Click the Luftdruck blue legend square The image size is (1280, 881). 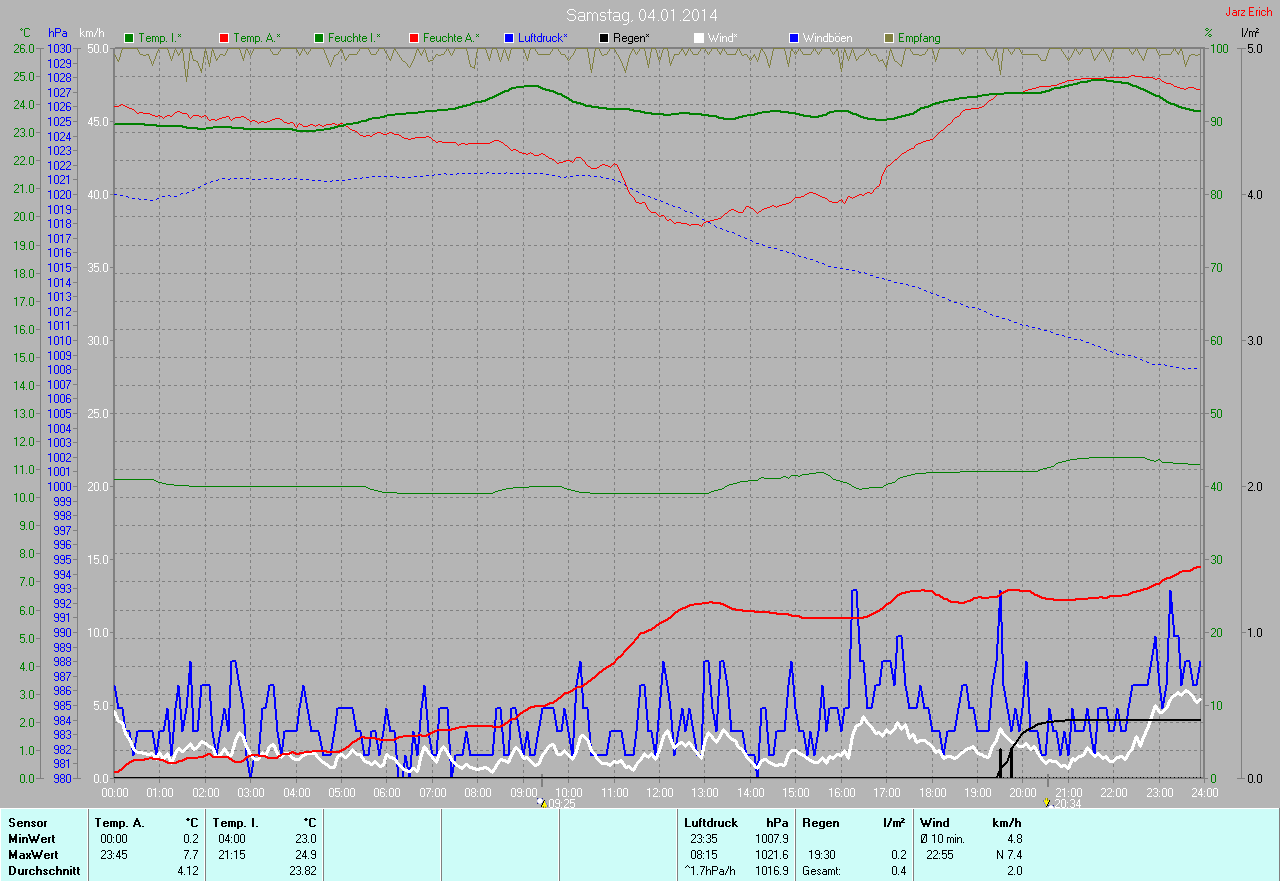(509, 38)
